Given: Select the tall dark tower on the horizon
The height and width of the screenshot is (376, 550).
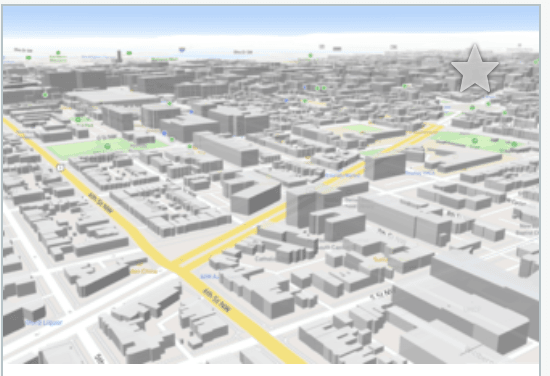Looking at the screenshot, I should (119, 55).
